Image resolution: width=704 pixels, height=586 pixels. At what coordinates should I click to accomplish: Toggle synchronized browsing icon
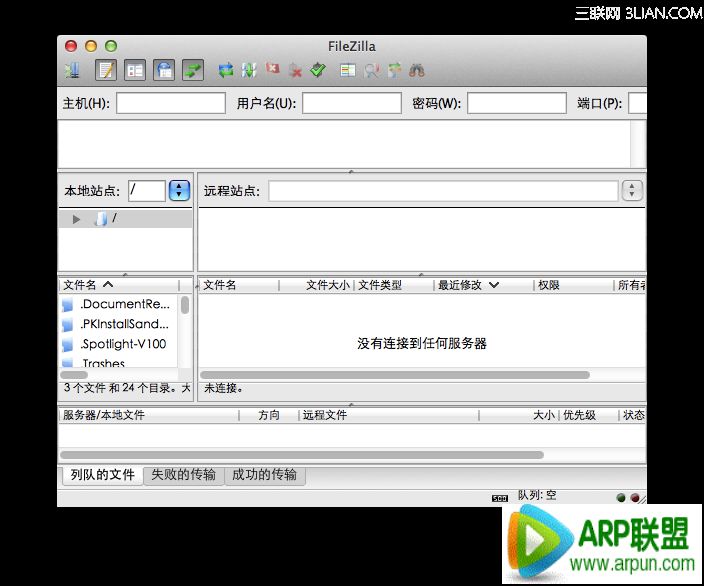(x=395, y=70)
